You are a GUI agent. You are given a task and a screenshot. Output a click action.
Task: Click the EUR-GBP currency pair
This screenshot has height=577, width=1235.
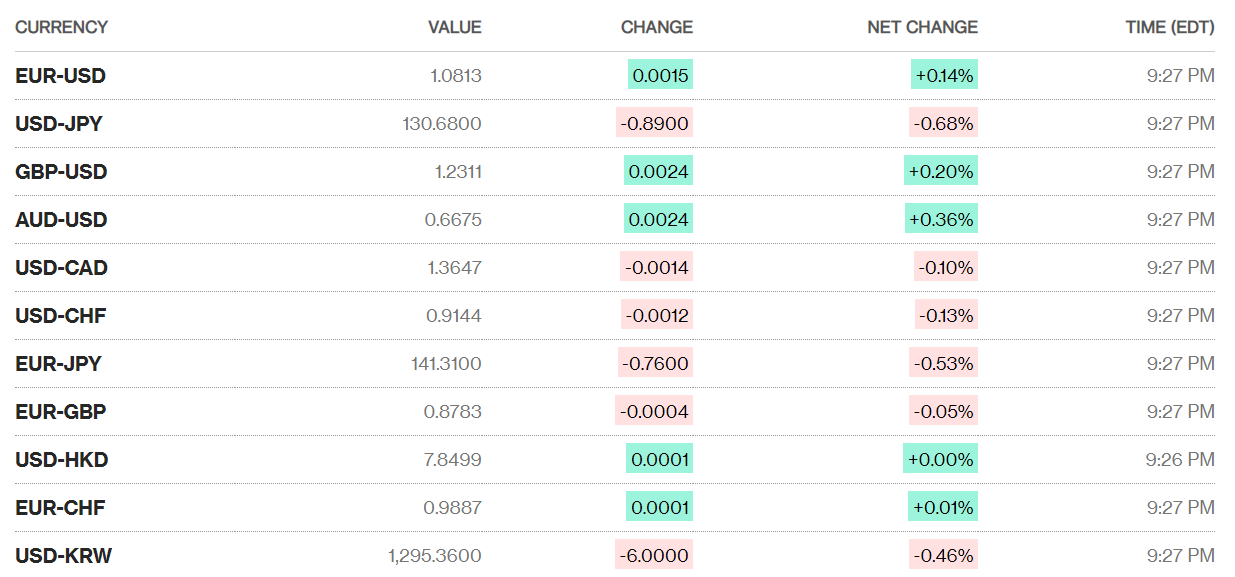coord(60,412)
